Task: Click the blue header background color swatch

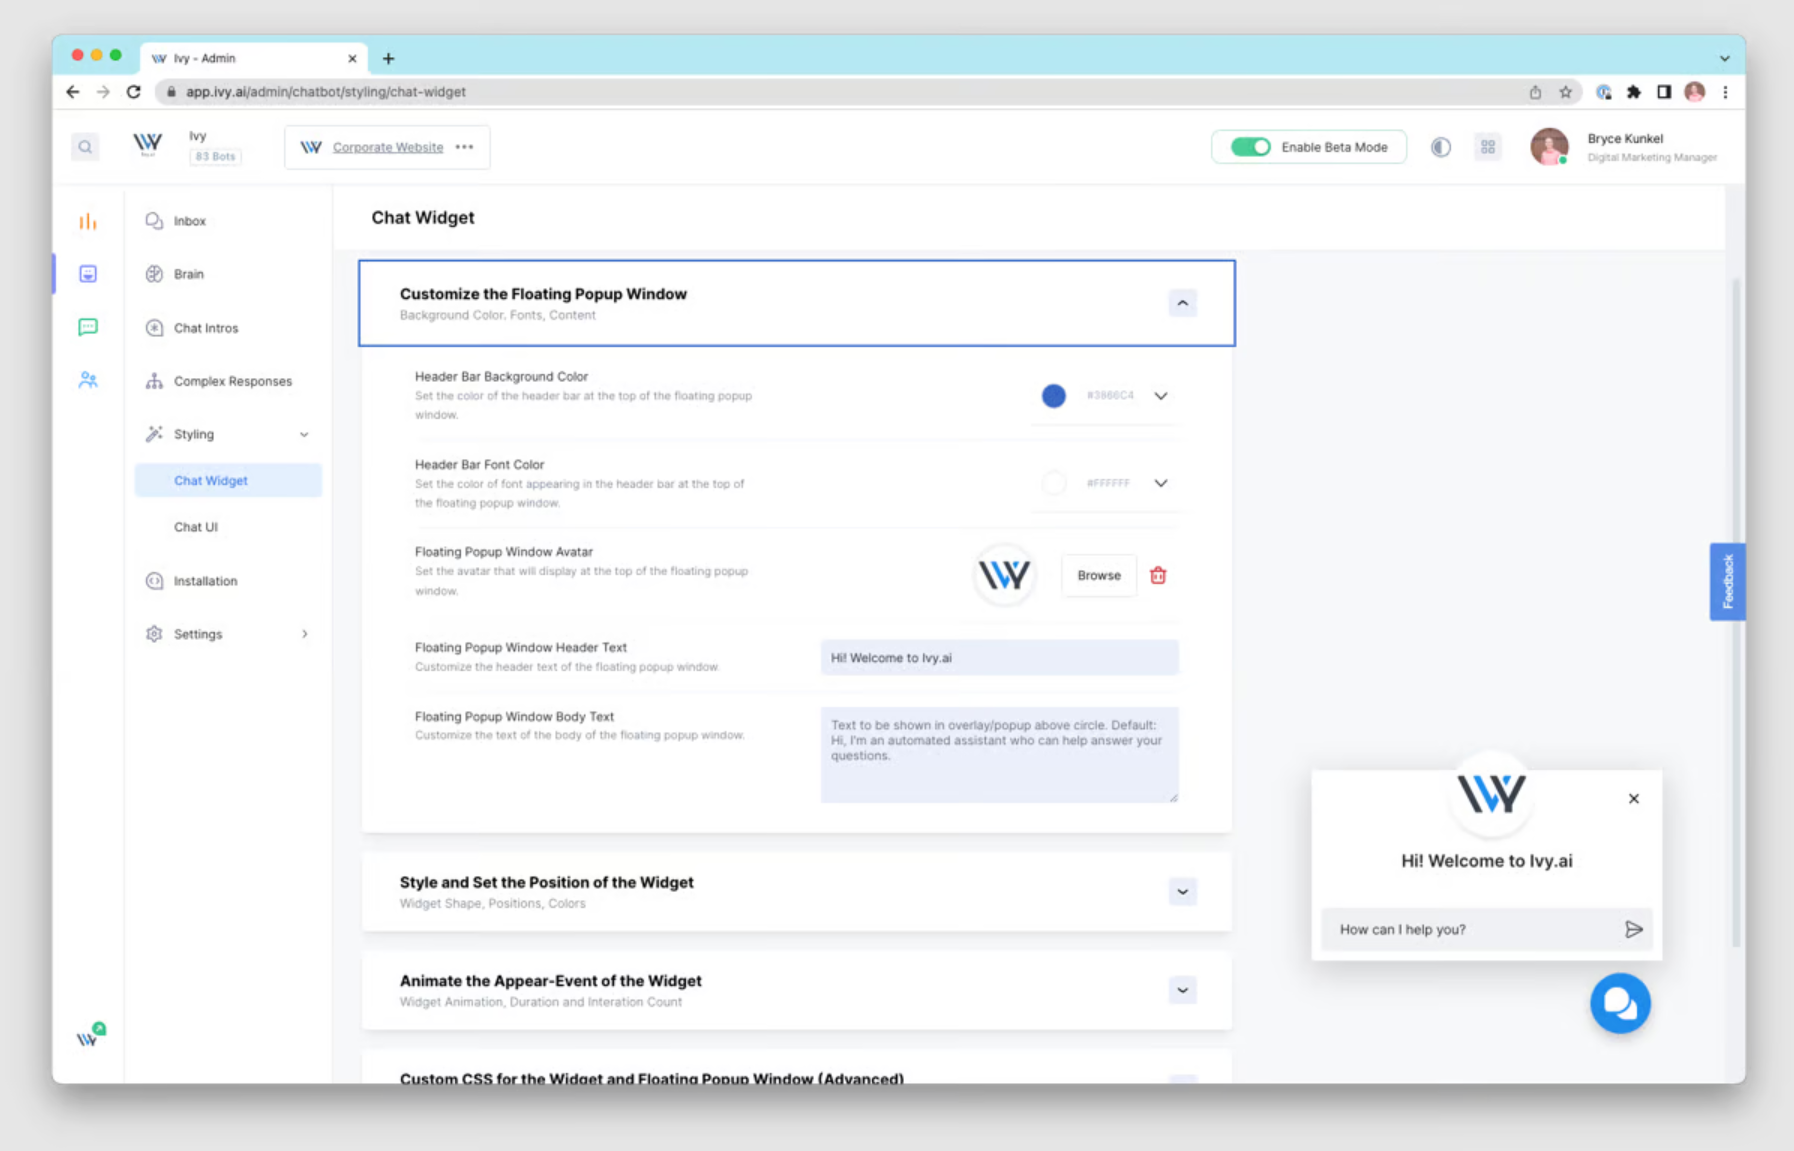Action: tap(1053, 396)
